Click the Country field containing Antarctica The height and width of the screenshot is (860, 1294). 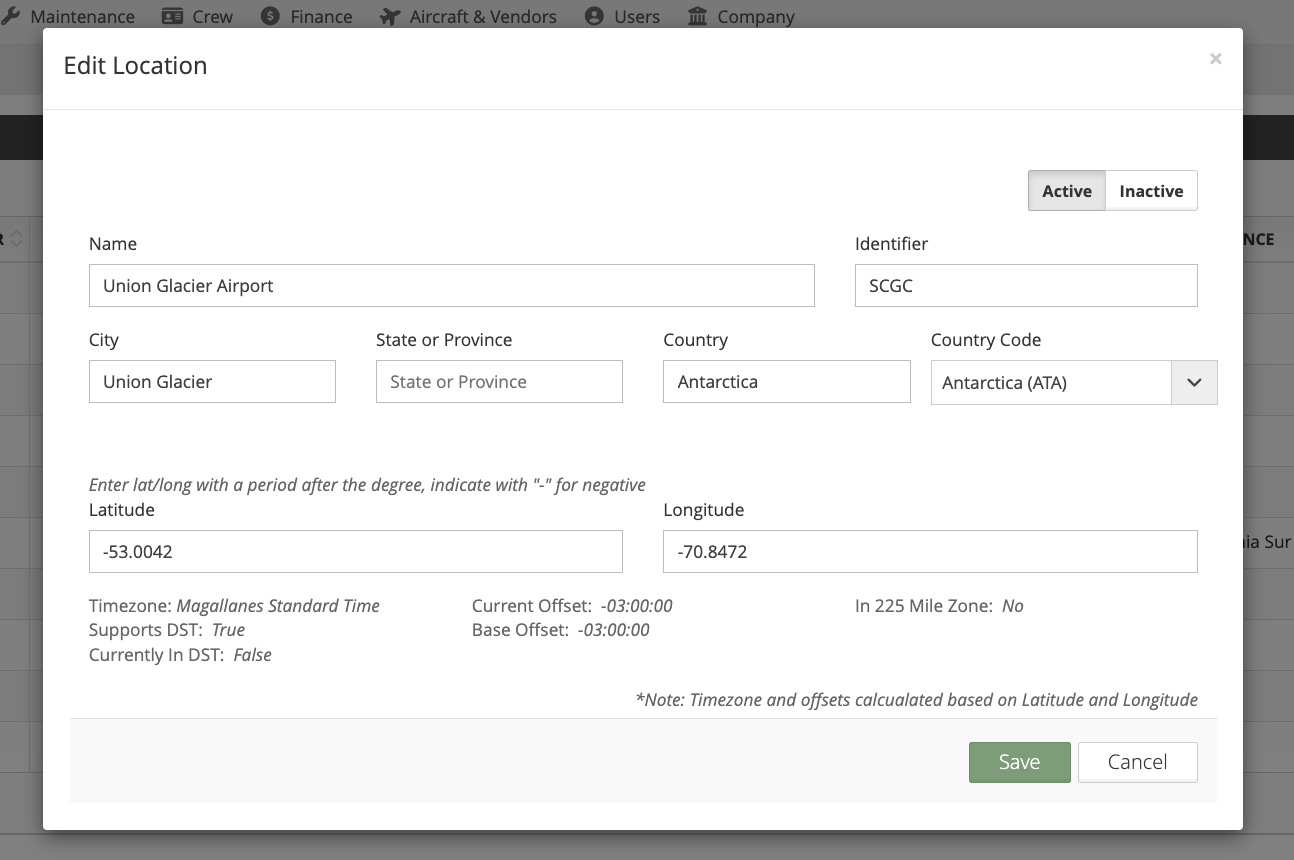tap(786, 382)
